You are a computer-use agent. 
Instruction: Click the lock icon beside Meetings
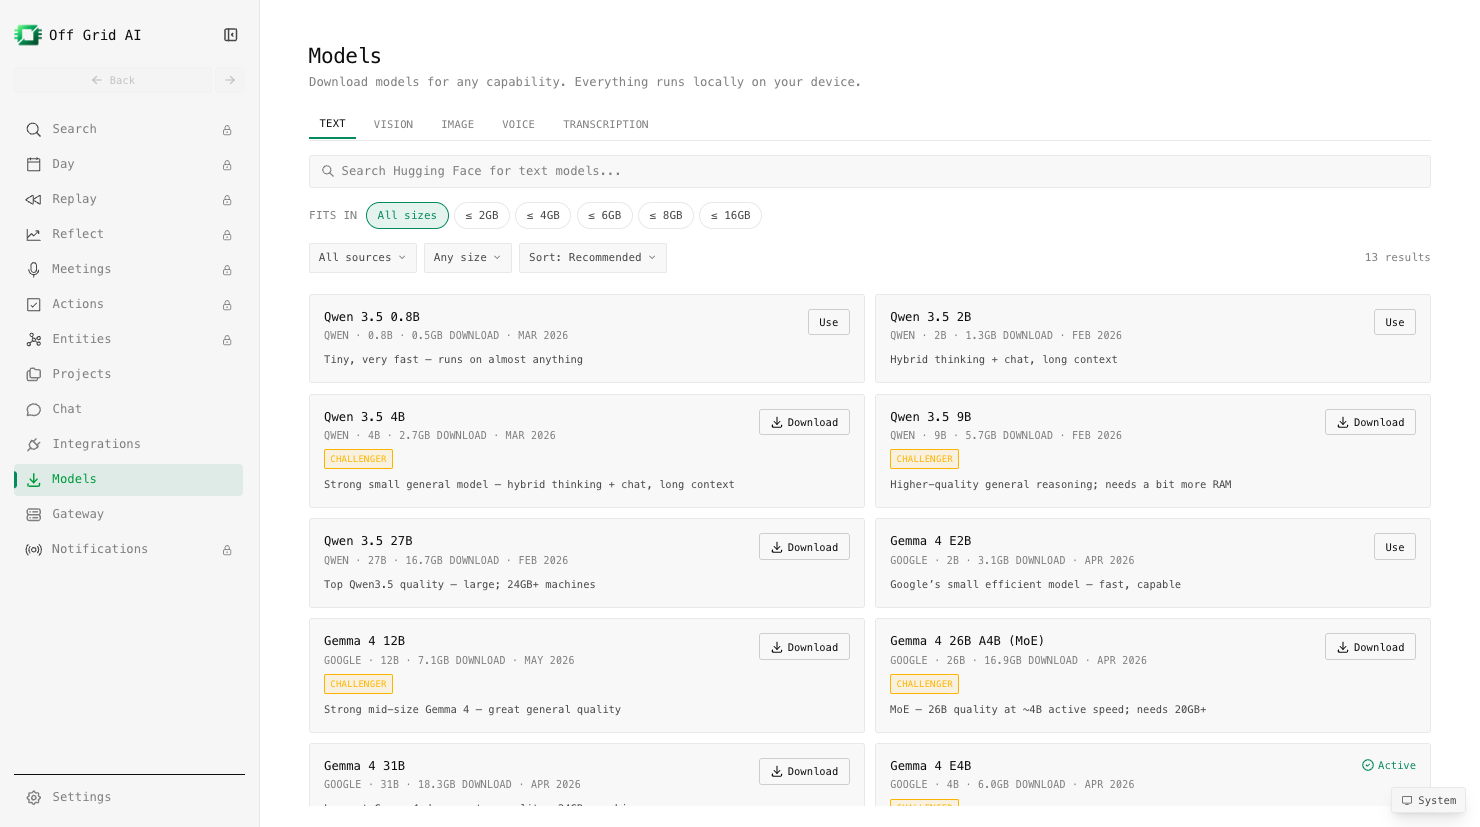click(x=227, y=270)
